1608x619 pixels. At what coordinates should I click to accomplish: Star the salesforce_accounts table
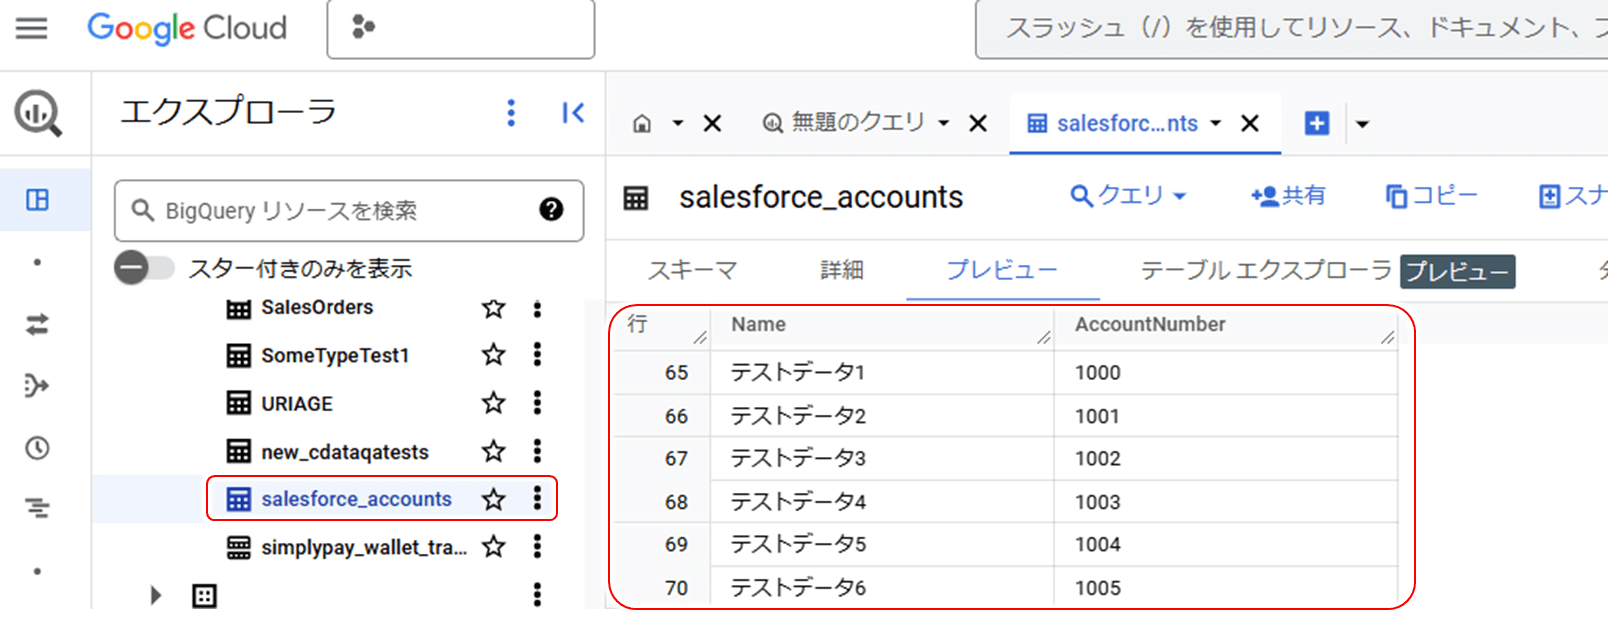[x=493, y=498]
